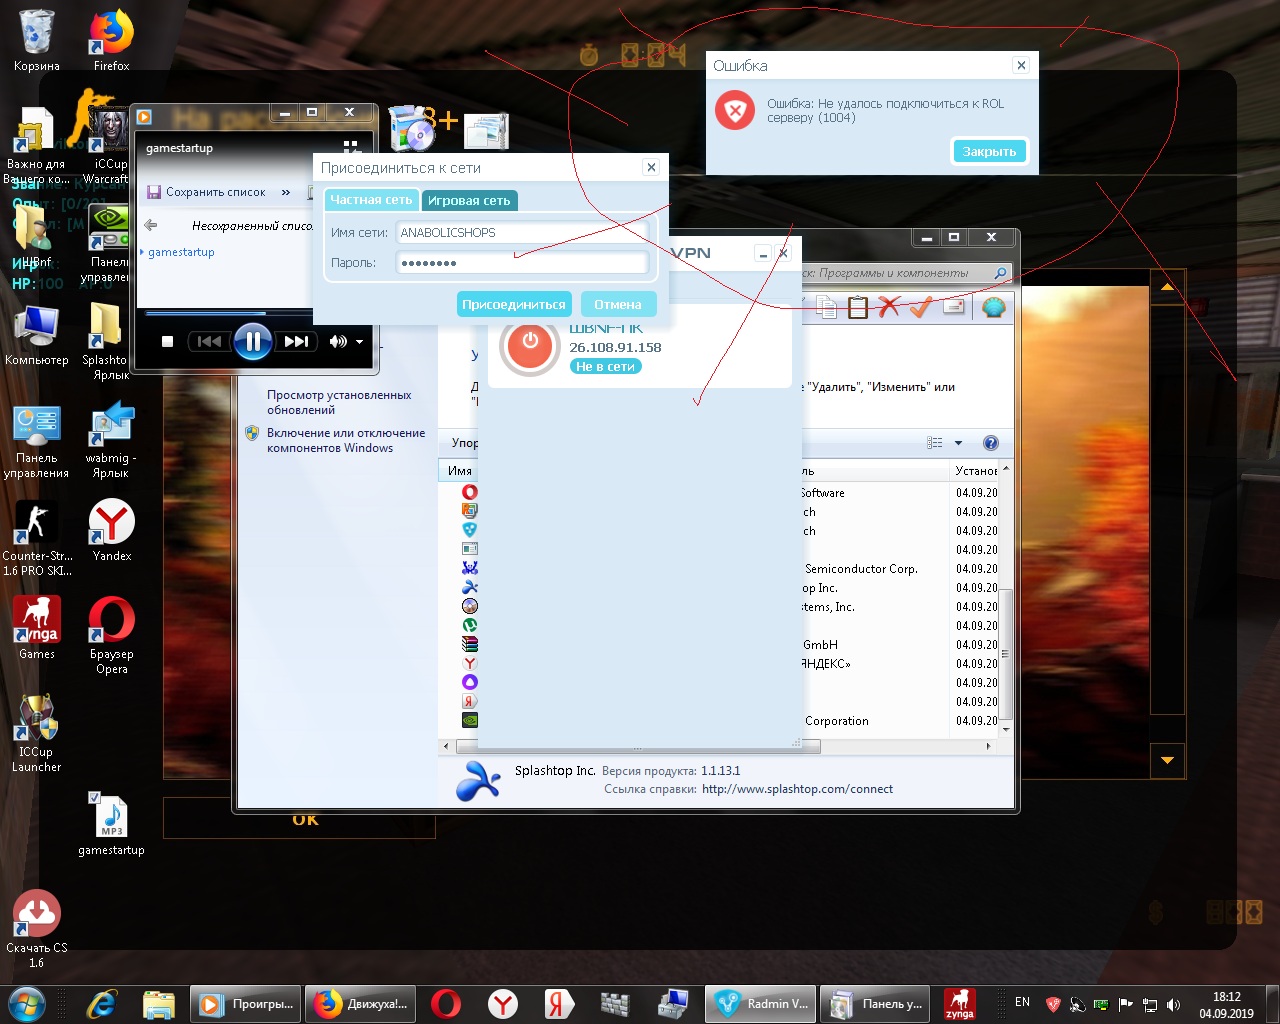Close the Присоединиться к сети dialog
The width and height of the screenshot is (1280, 1024).
click(651, 167)
